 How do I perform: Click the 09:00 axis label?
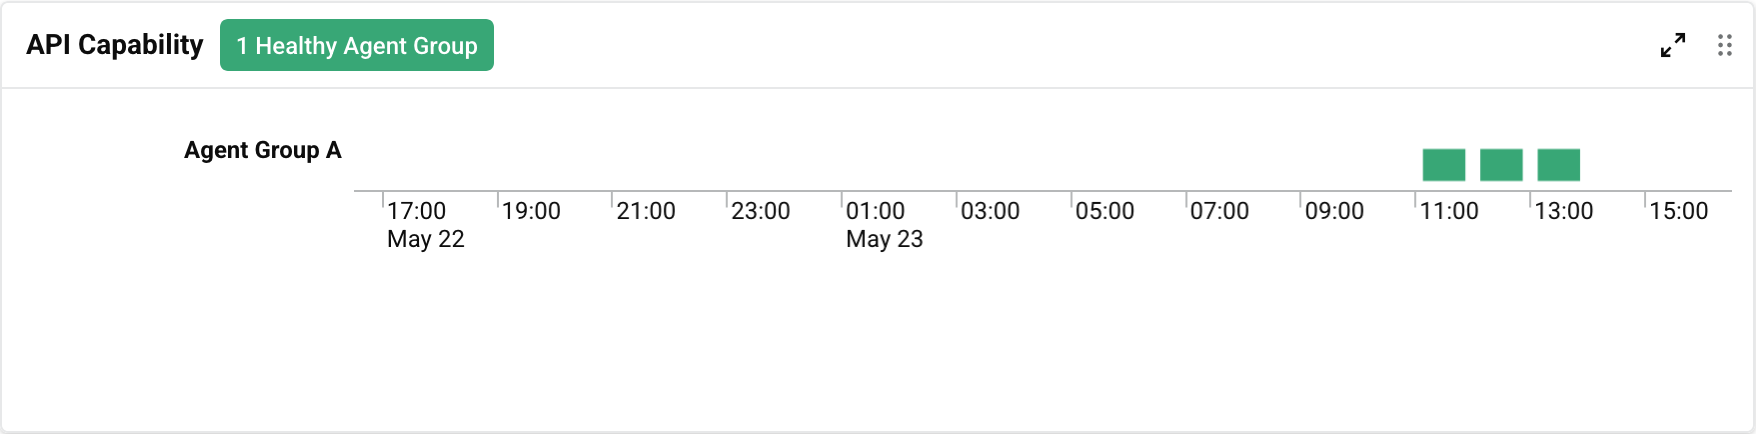[1334, 211]
